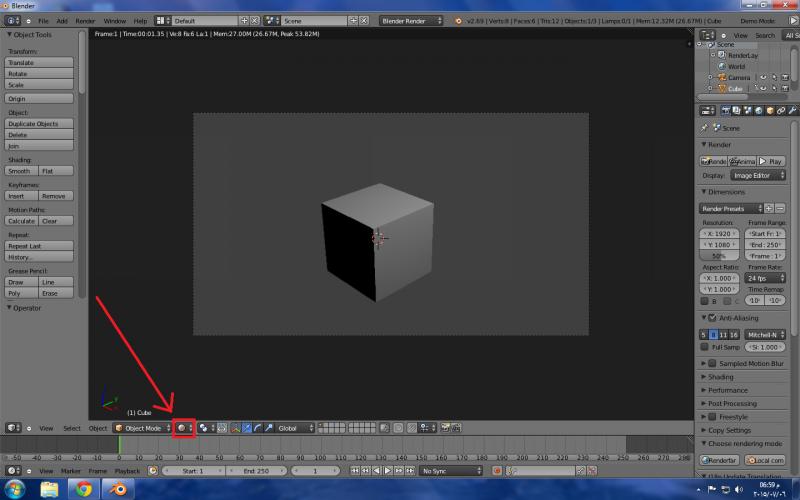Switch to Object properties tab icon
Image resolution: width=800 pixels, height=500 pixels.
coord(770,110)
